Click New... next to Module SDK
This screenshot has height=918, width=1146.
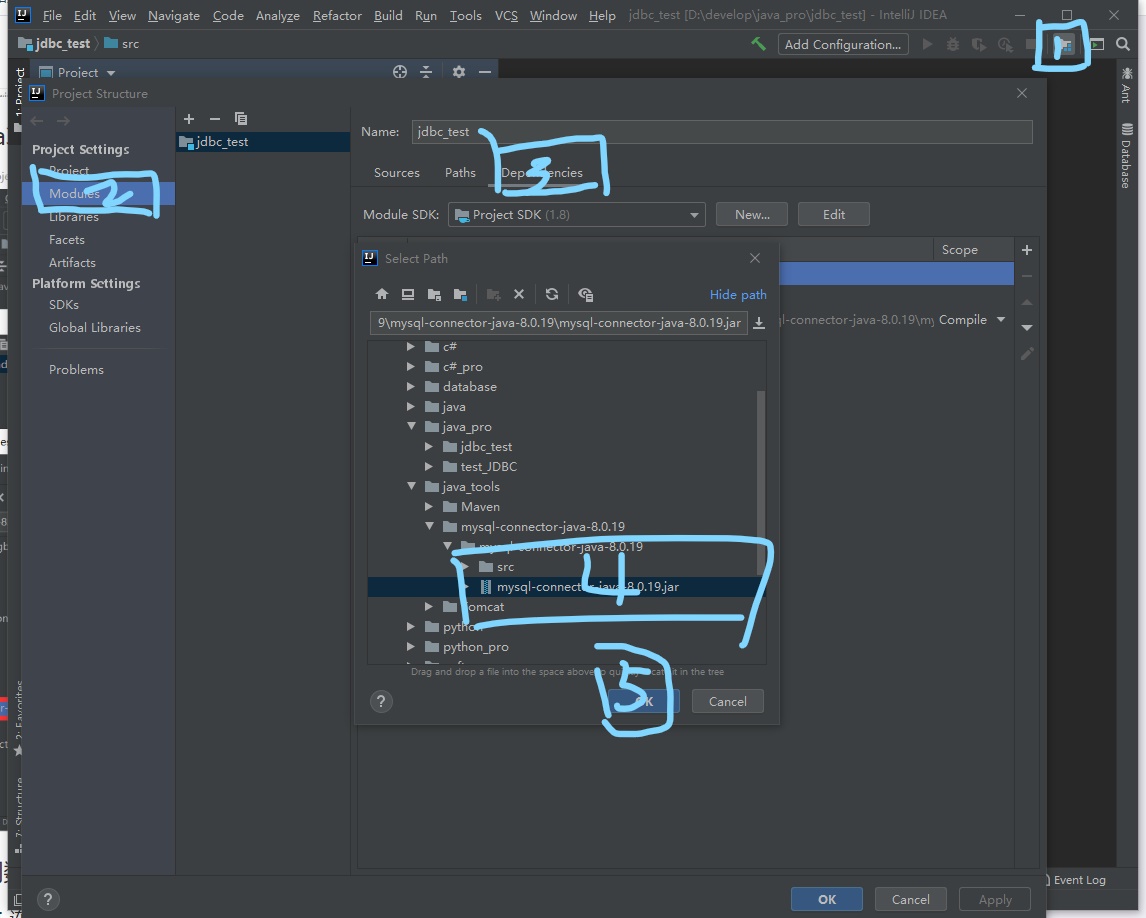[x=752, y=215]
